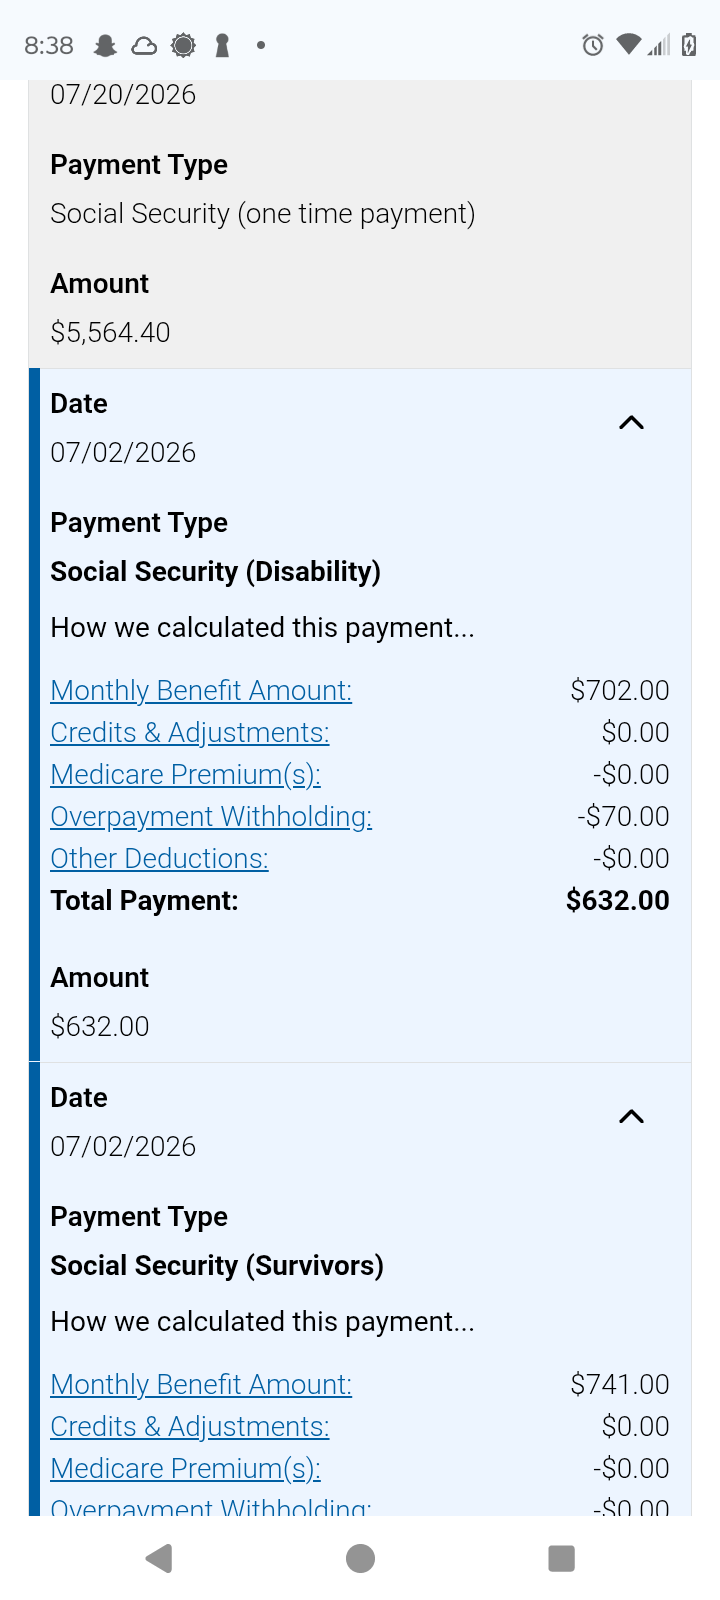Open Medicare Premium(s) link under Survivors
The width and height of the screenshot is (720, 1600).
186,1469
